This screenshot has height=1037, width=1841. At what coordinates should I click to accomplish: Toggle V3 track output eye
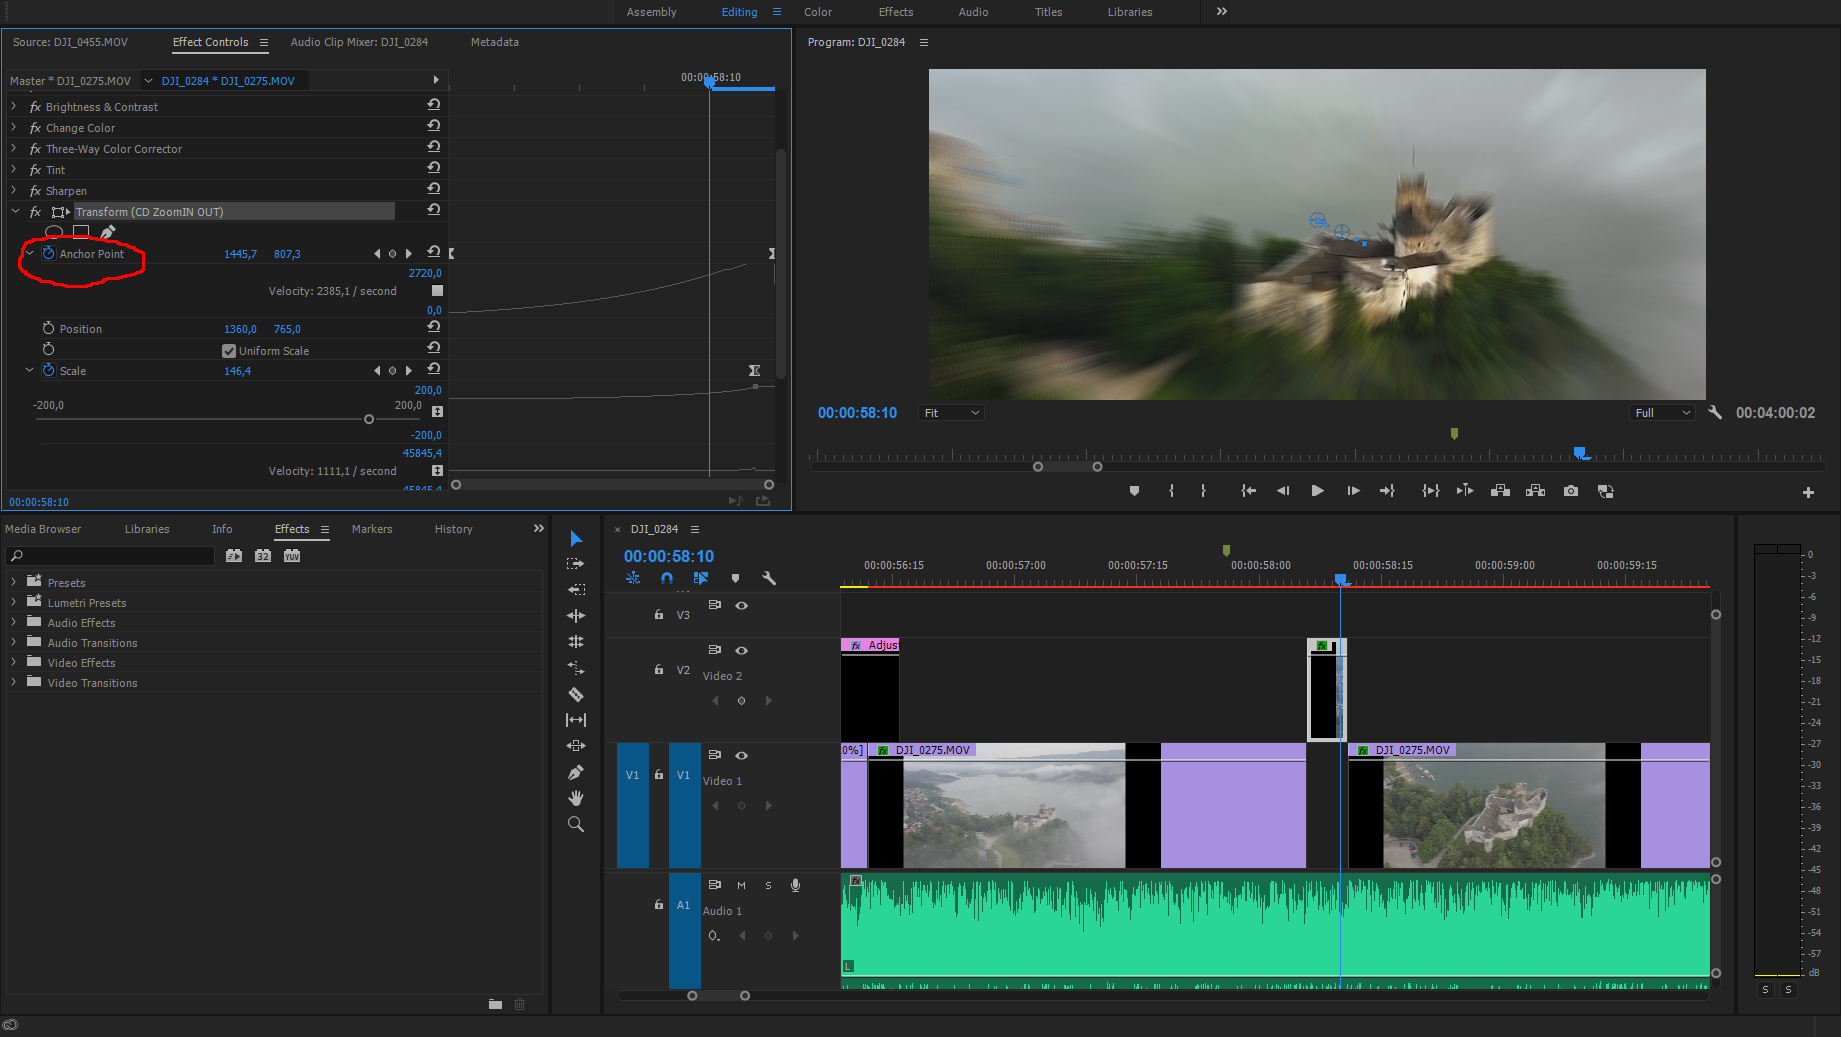tap(742, 605)
